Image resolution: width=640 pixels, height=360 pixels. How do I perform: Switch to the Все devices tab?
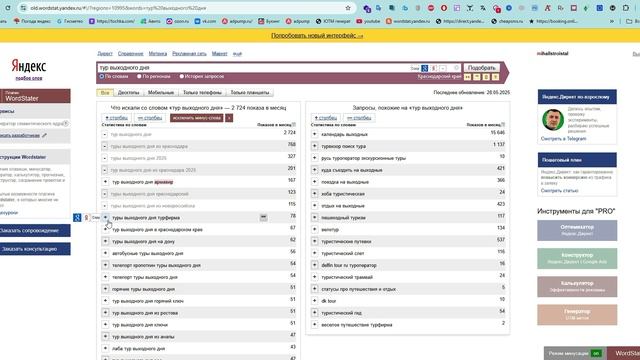pyautogui.click(x=105, y=93)
